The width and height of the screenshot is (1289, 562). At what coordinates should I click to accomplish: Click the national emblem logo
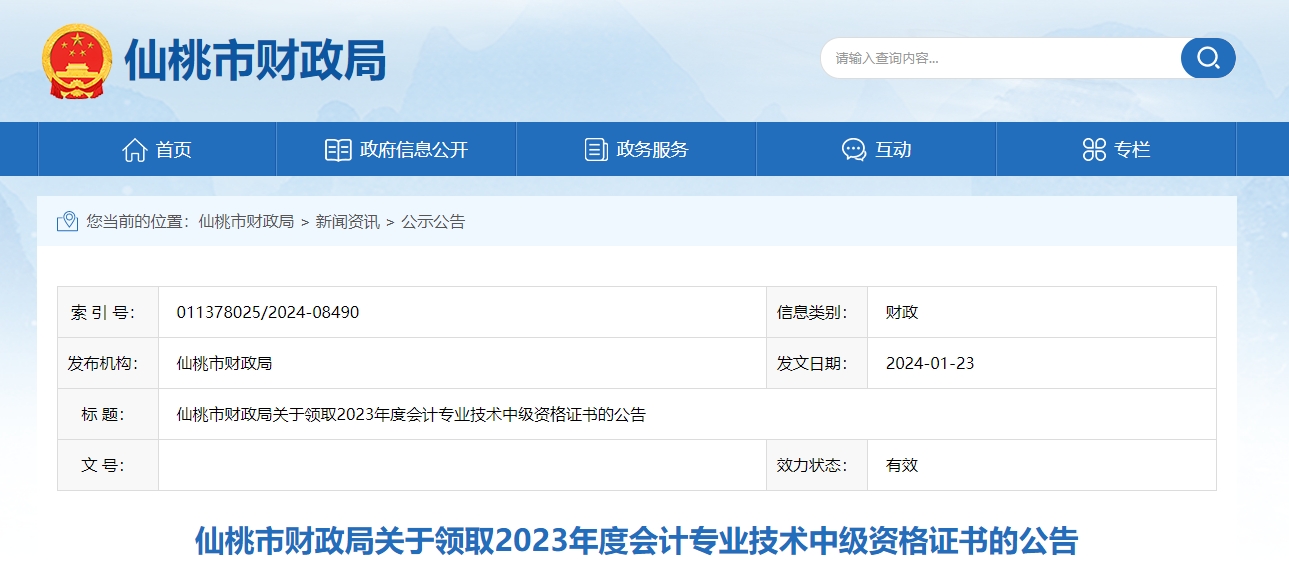point(77,61)
